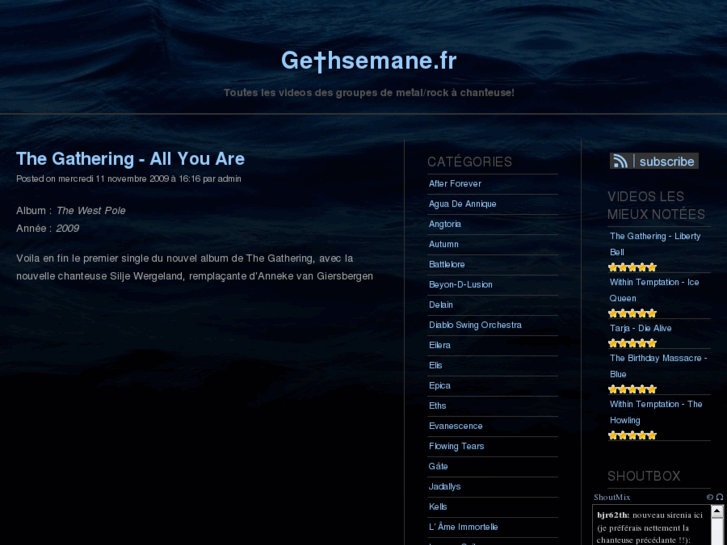Click star rating under Ice Queen
This screenshot has width=727, height=545.
[x=632, y=313]
